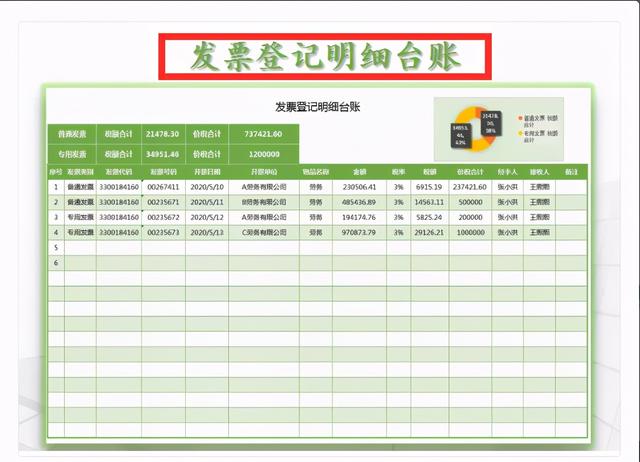Select the 737421.60 total cell
This screenshot has width=640, height=462.
pyautogui.click(x=263, y=134)
